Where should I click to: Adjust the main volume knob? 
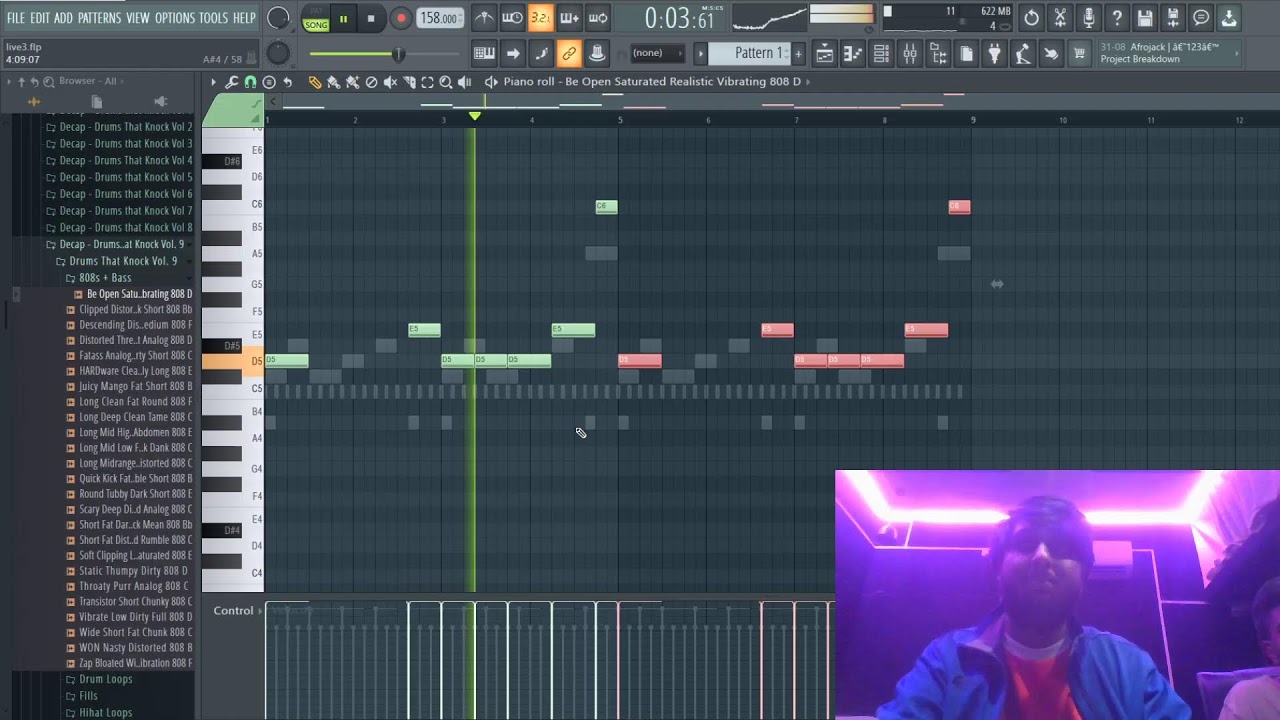pos(278,18)
